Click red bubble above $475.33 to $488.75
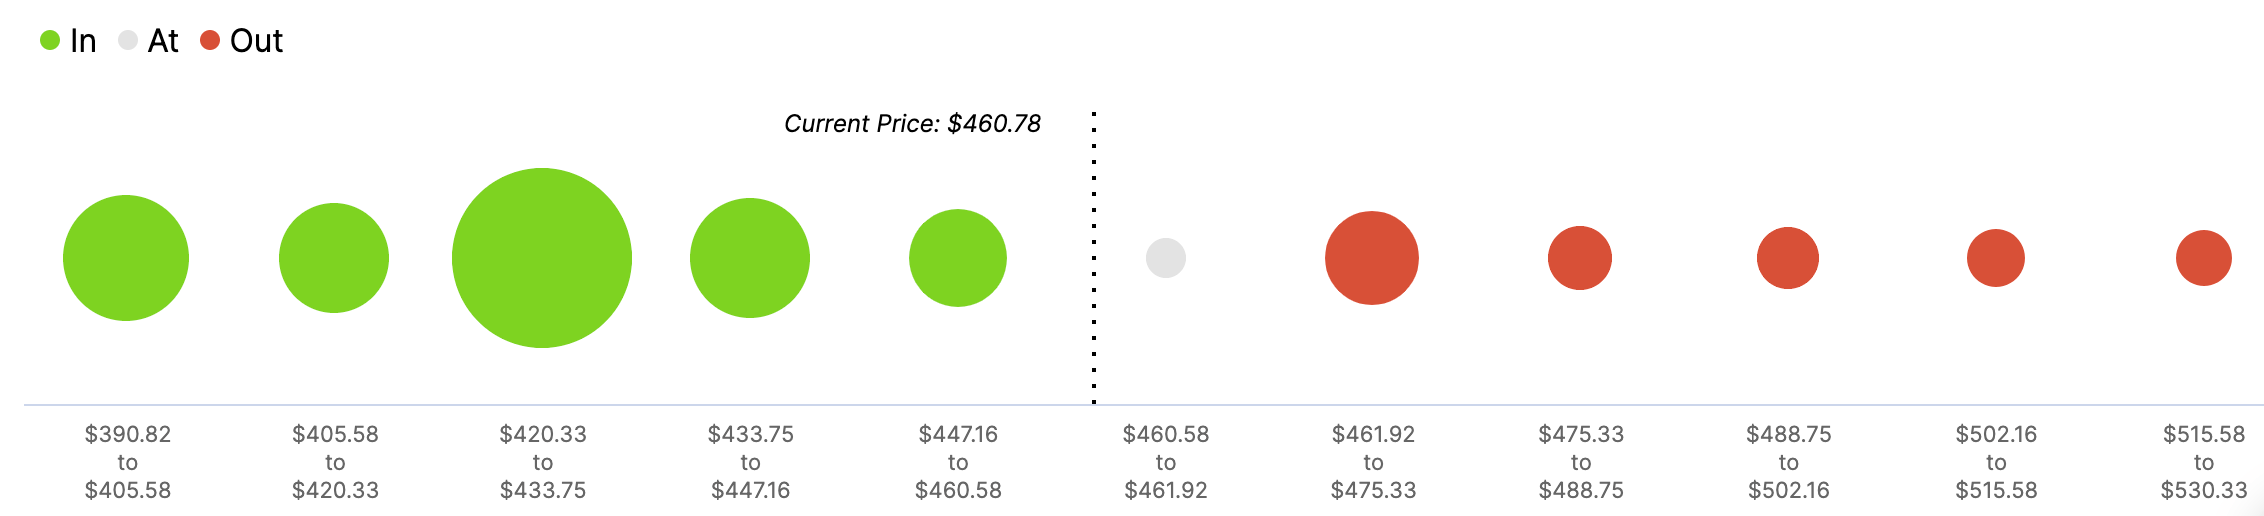The image size is (2264, 516). [x=1580, y=258]
